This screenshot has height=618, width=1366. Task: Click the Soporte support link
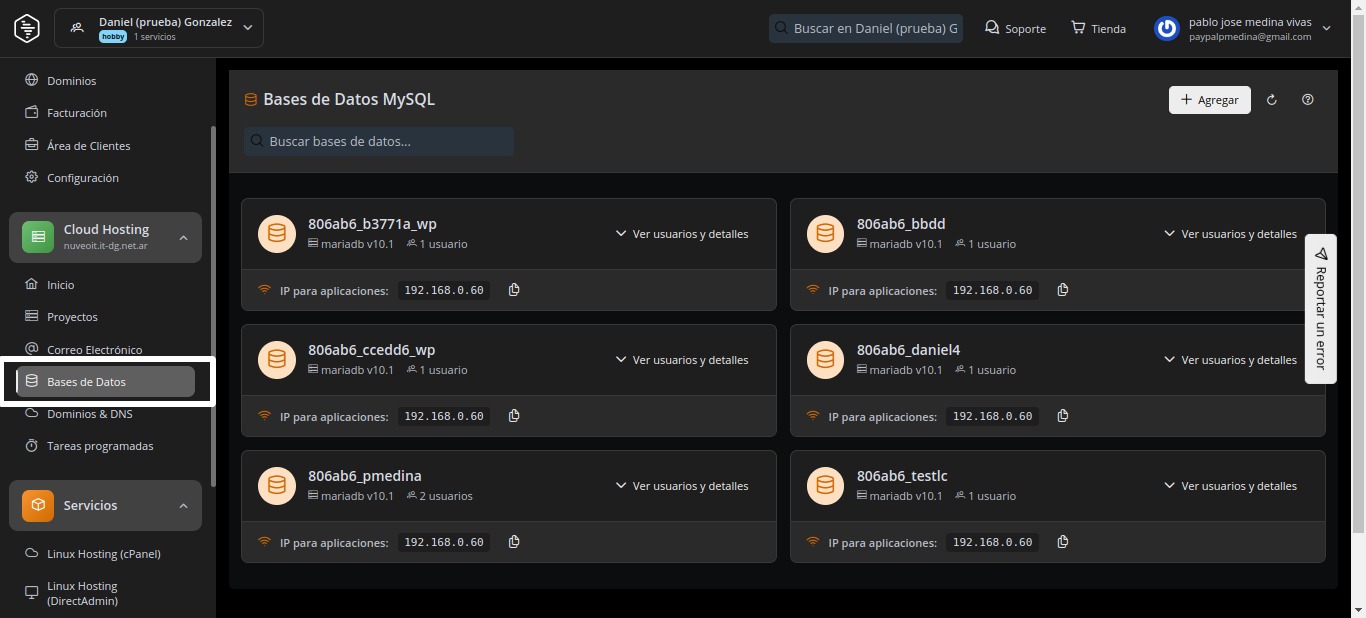1015,28
